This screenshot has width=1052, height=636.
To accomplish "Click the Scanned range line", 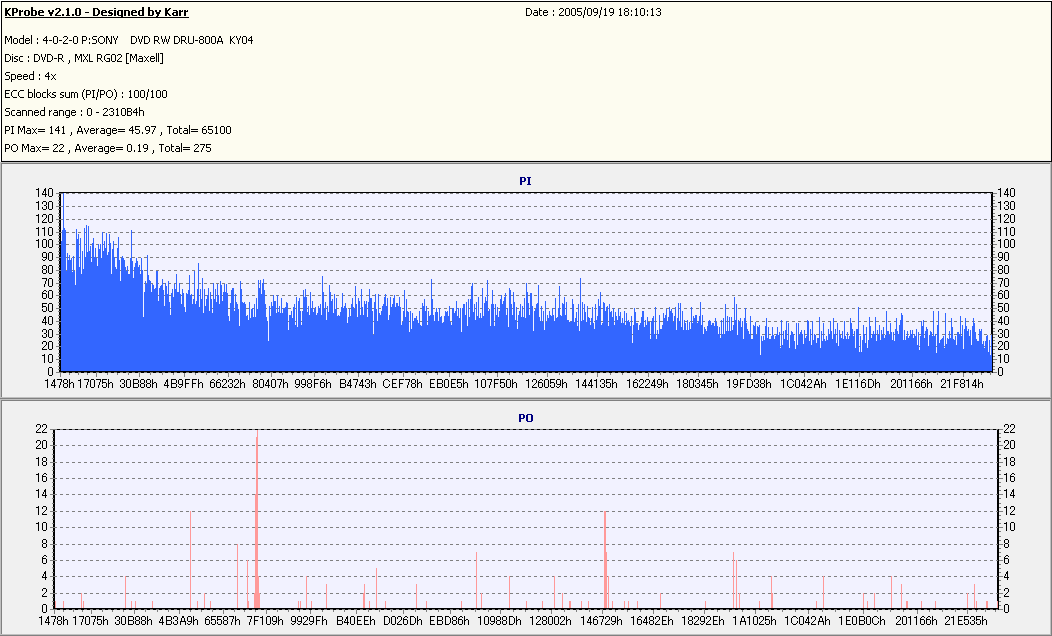I will coord(74,113).
